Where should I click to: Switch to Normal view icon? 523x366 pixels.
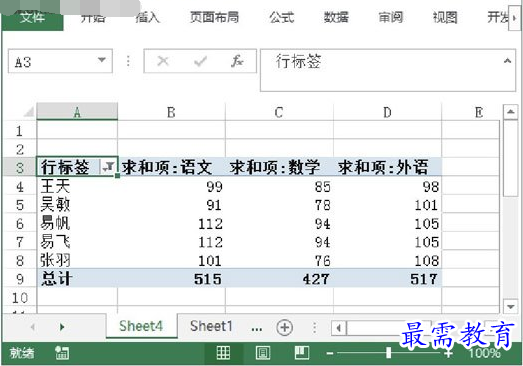223,353
